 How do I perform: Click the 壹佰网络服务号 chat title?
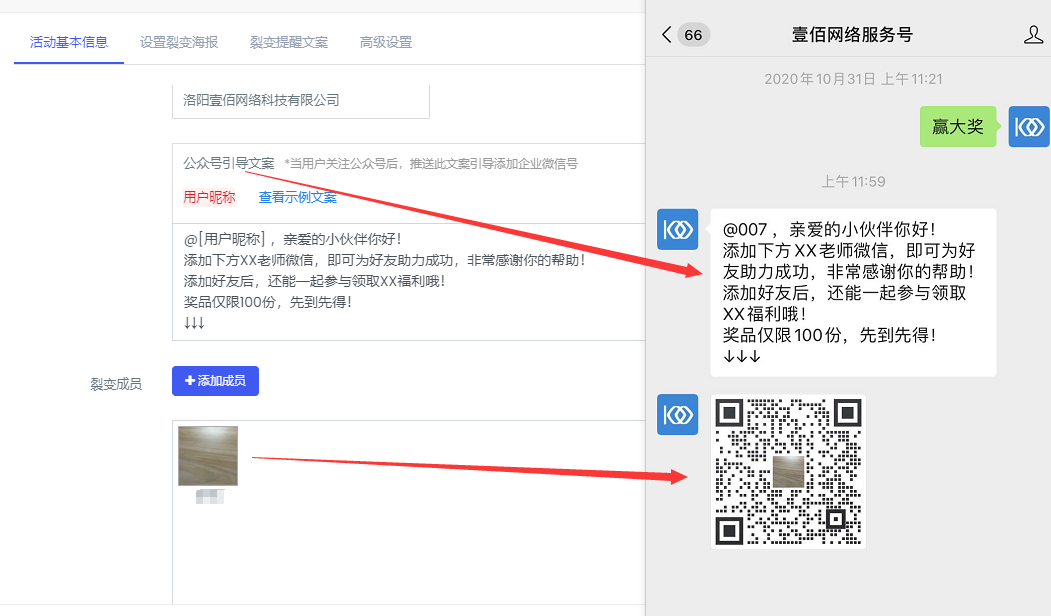click(x=852, y=35)
